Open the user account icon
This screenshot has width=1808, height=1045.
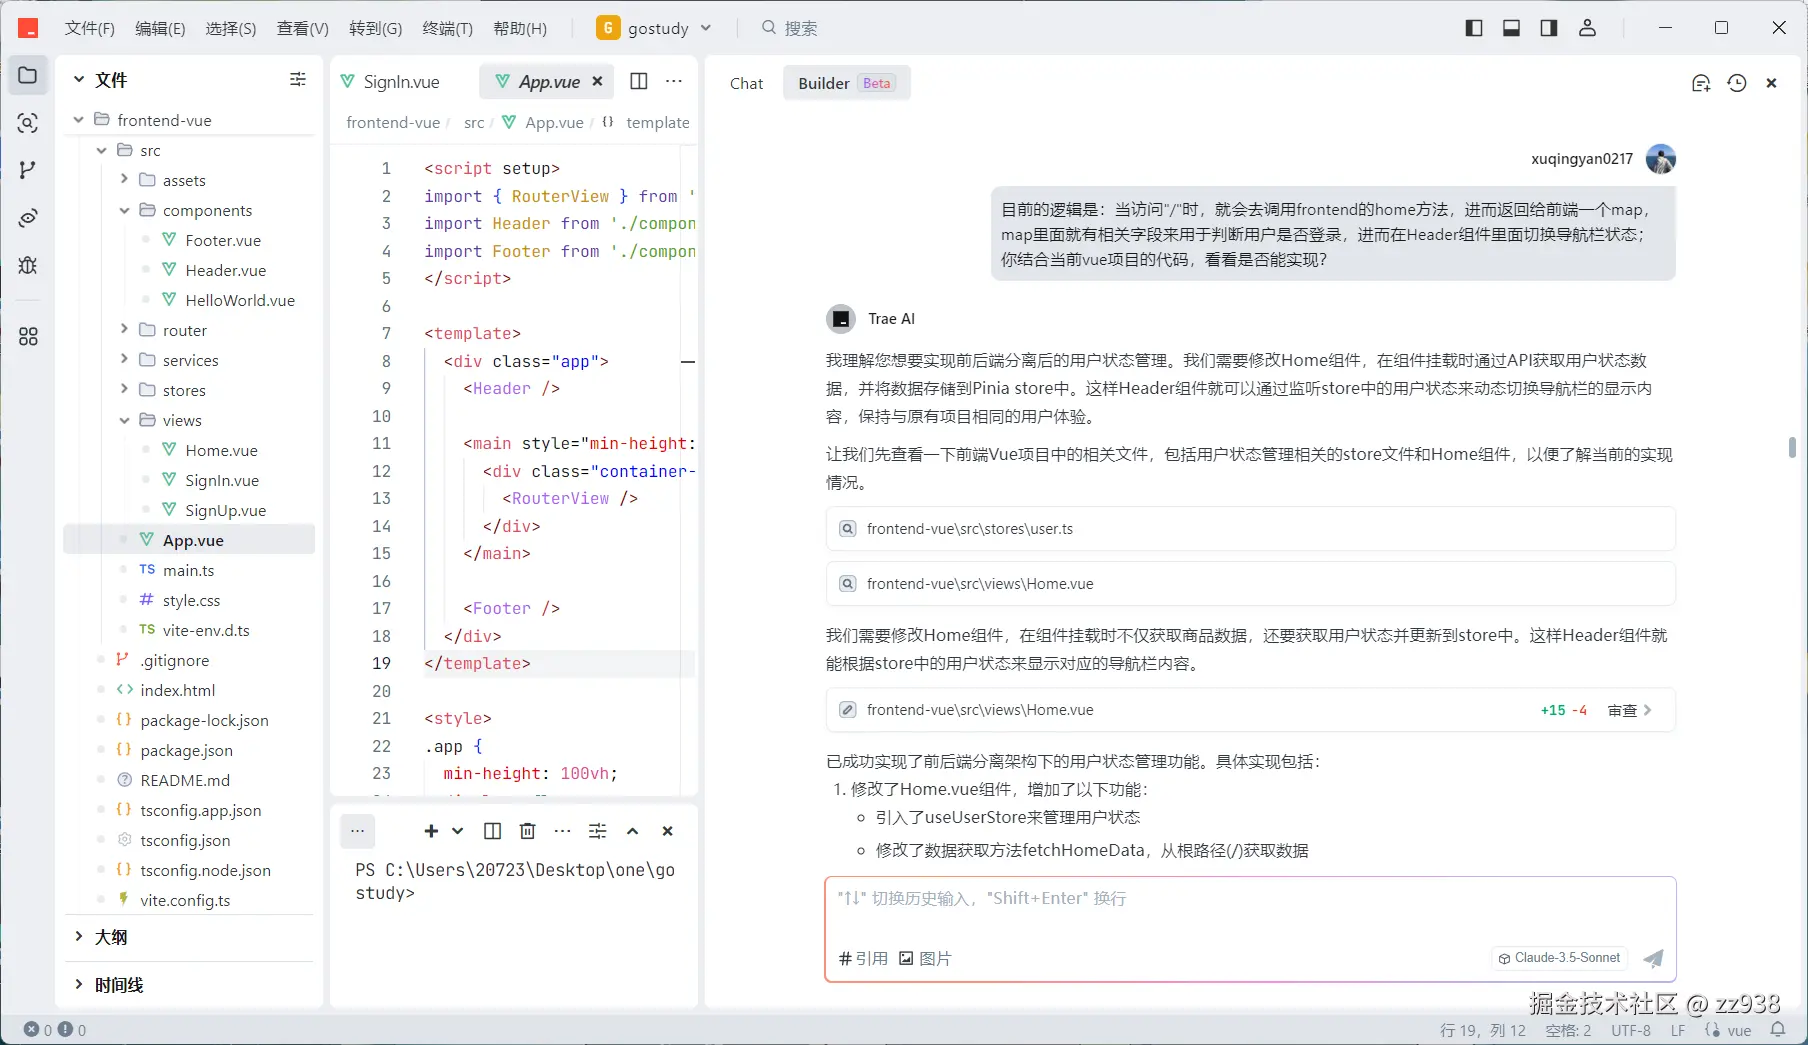click(1587, 28)
